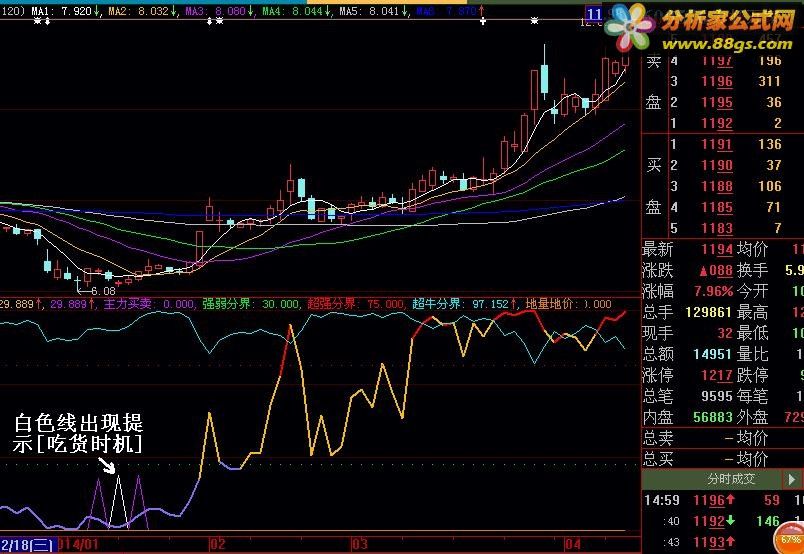Click the 涨幅 value 7.96%
Screen dimensions: 804x554
pos(713,291)
